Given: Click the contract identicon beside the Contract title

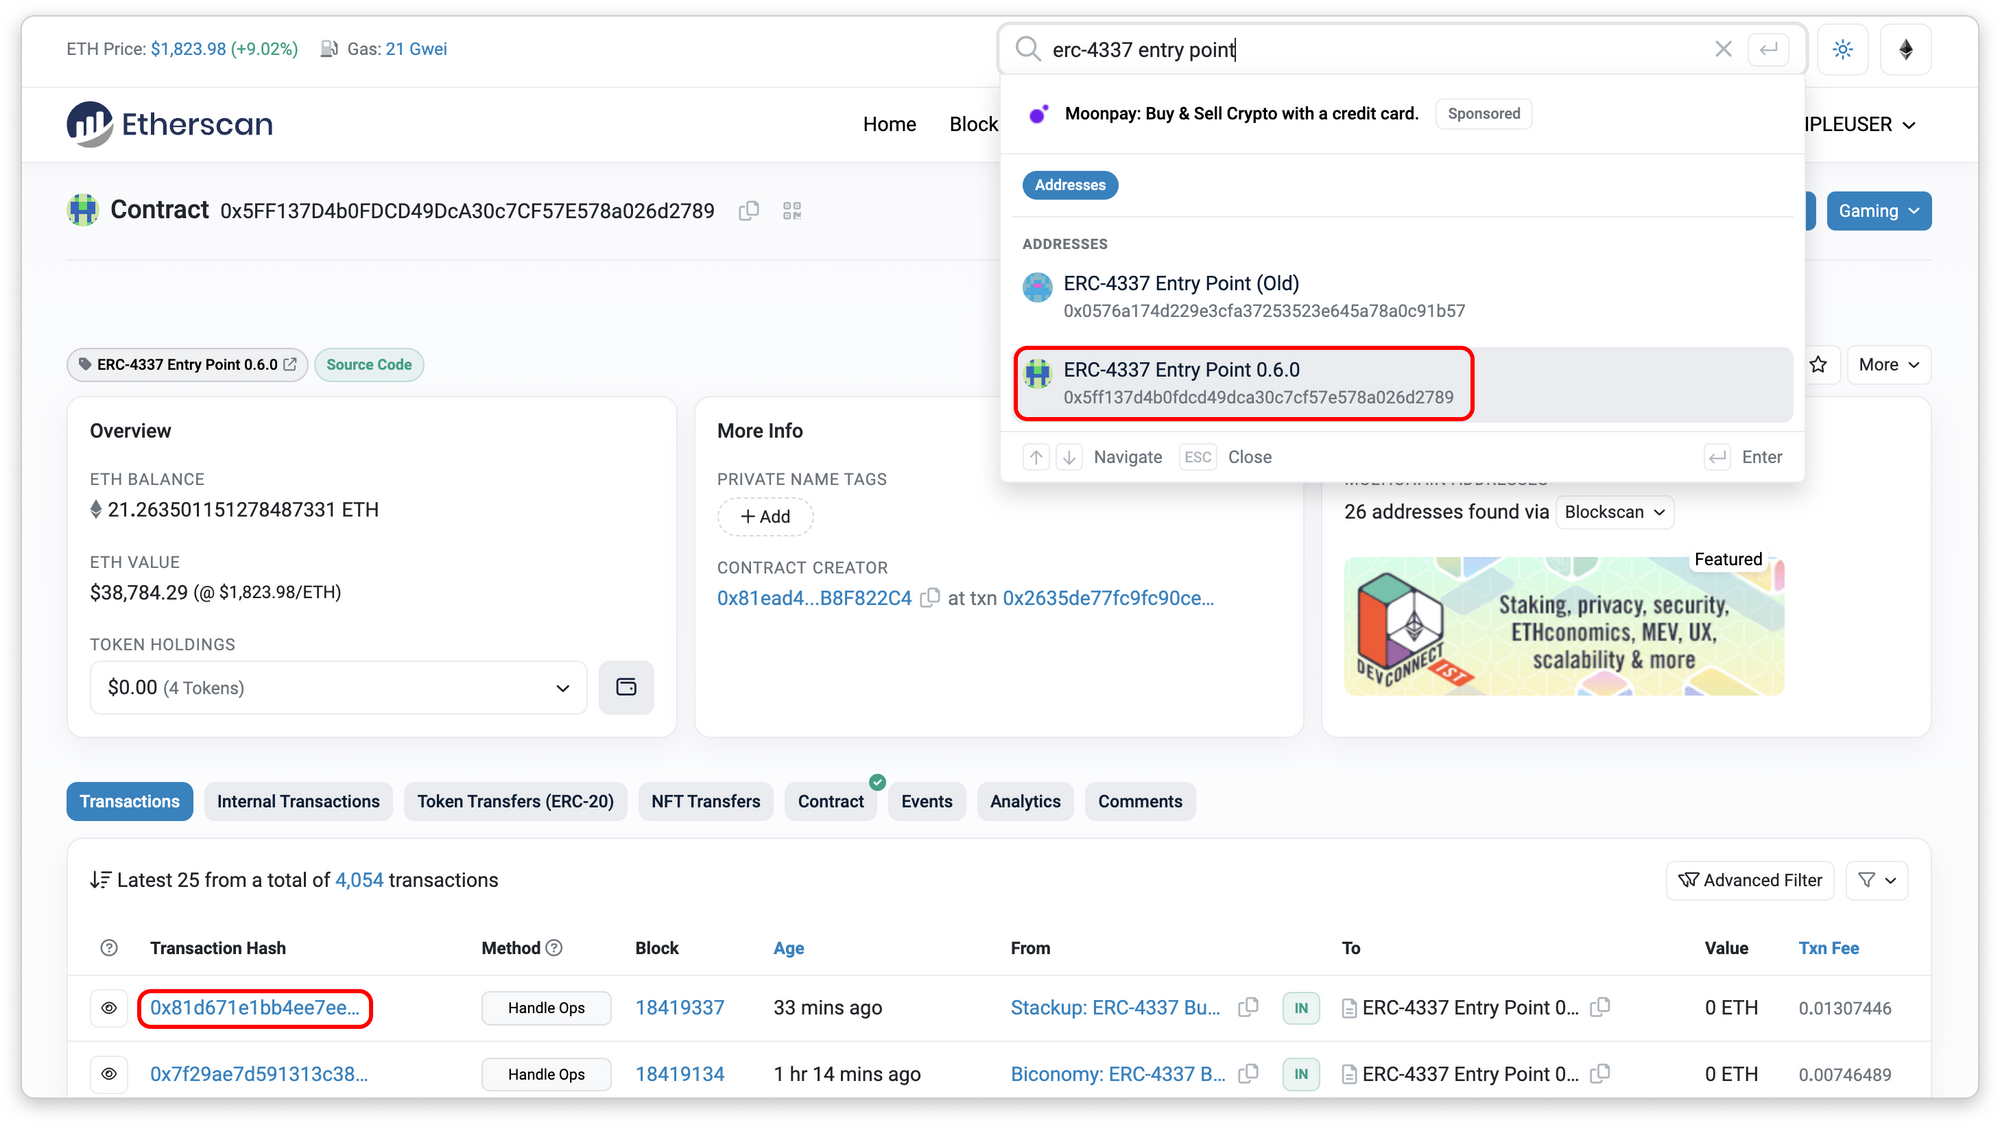Looking at the screenshot, I should tap(83, 210).
